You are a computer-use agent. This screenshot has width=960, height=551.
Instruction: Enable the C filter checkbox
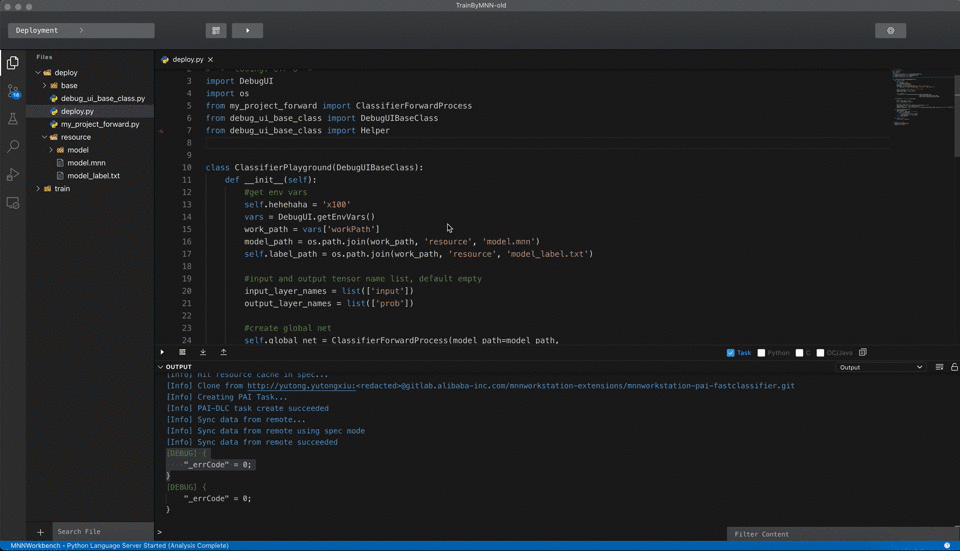(x=799, y=353)
